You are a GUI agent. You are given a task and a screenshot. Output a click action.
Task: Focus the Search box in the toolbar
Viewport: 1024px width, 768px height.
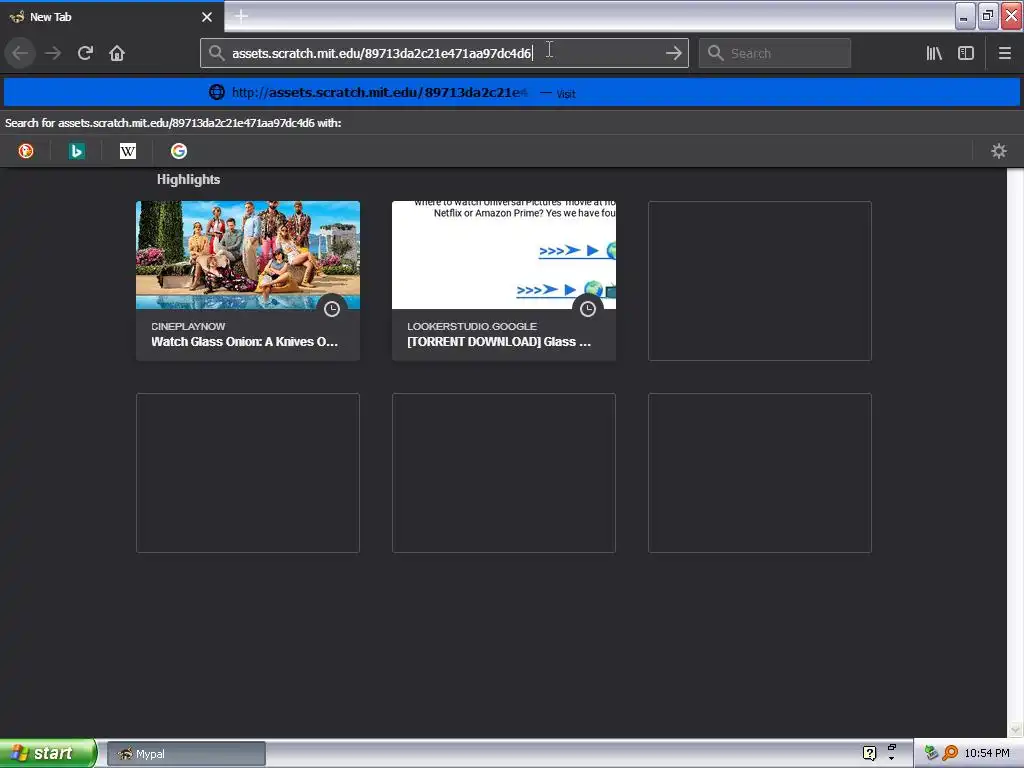[x=775, y=53]
